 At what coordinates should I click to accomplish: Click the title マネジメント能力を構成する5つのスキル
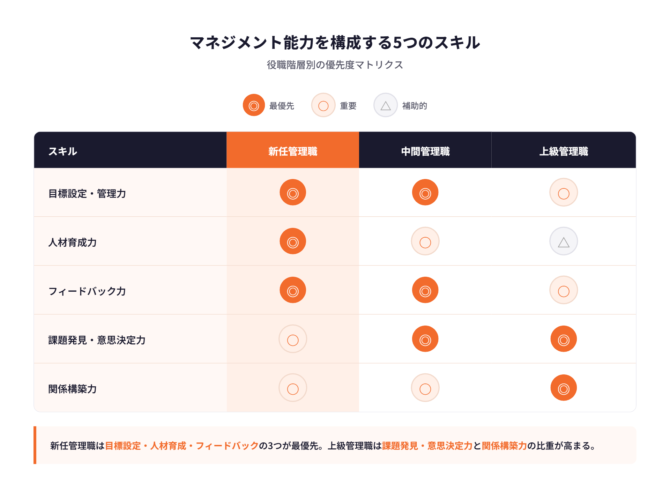(x=335, y=42)
